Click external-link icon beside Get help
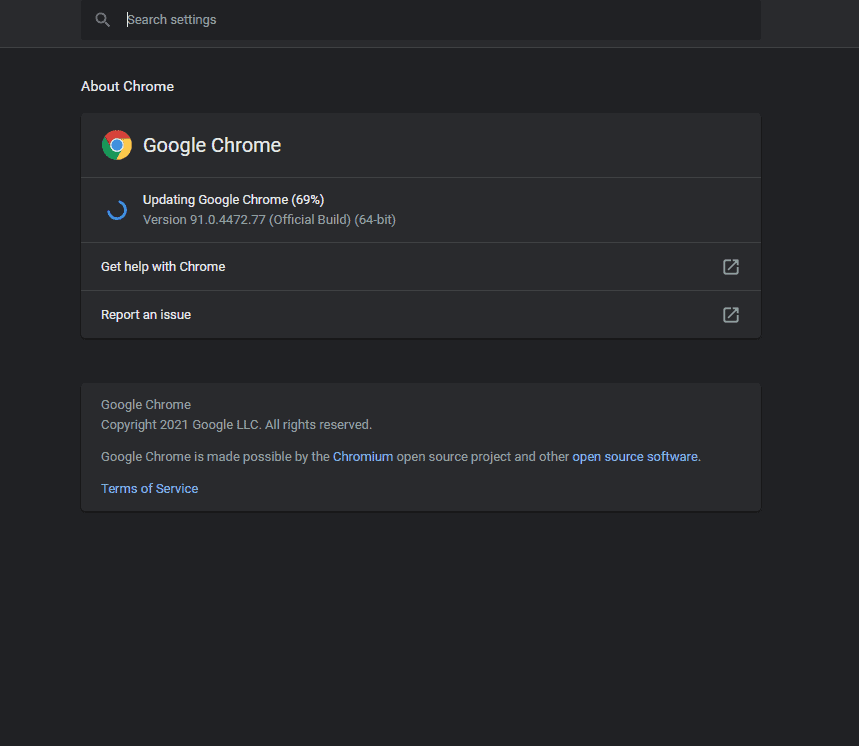 pyautogui.click(x=731, y=267)
